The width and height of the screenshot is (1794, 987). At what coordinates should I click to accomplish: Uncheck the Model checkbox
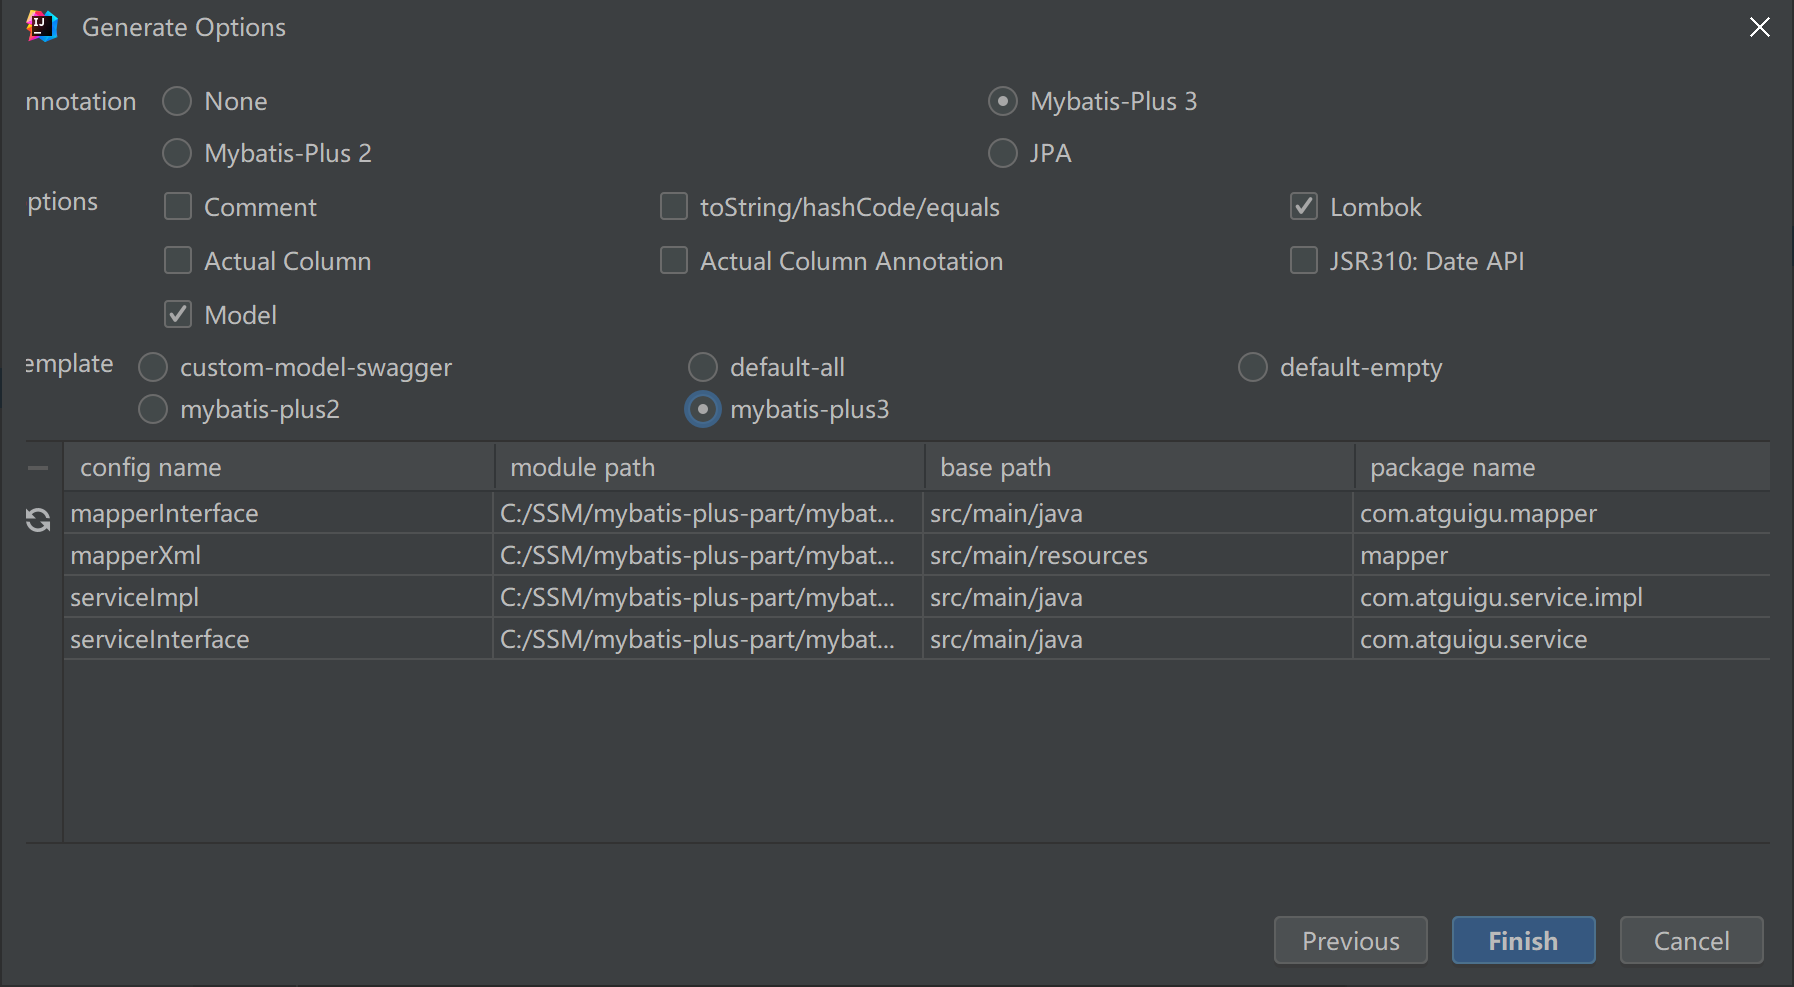click(178, 315)
